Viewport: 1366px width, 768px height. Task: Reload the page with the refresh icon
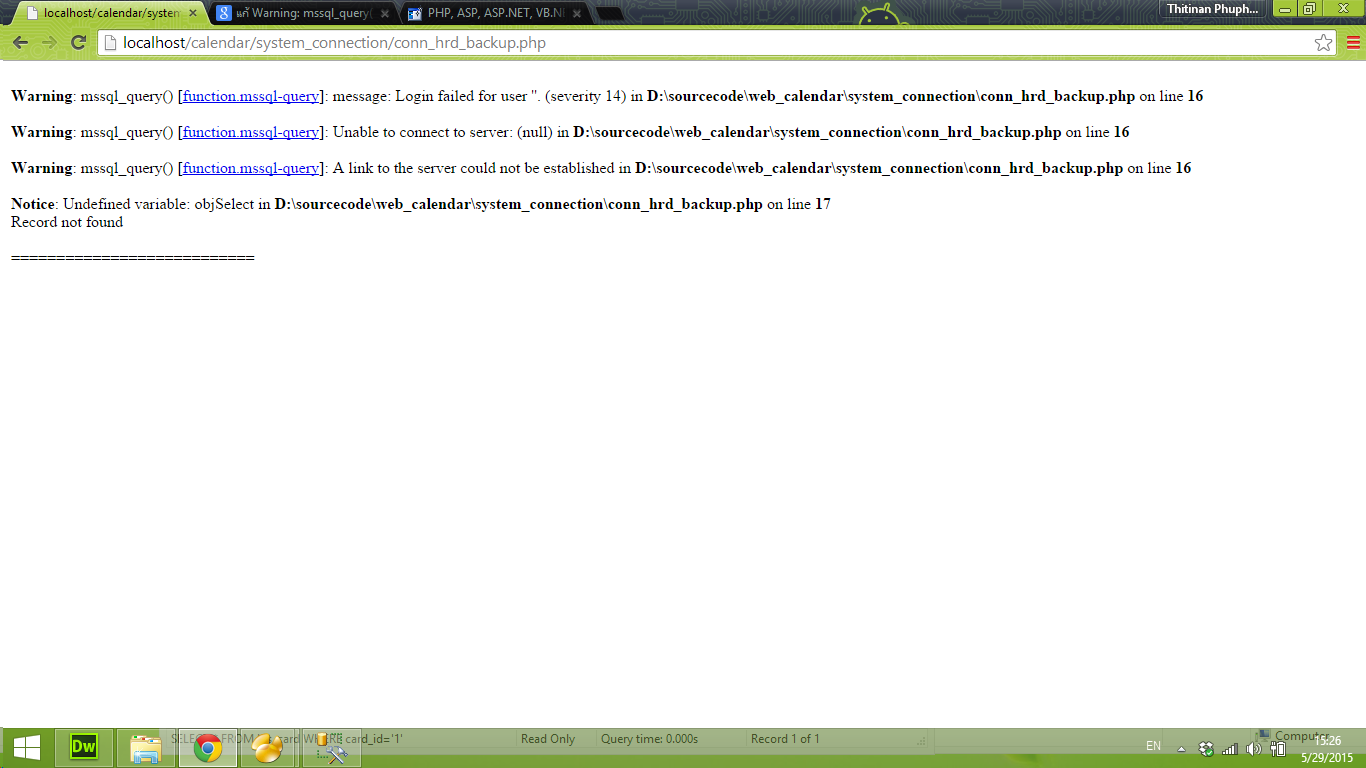(78, 43)
